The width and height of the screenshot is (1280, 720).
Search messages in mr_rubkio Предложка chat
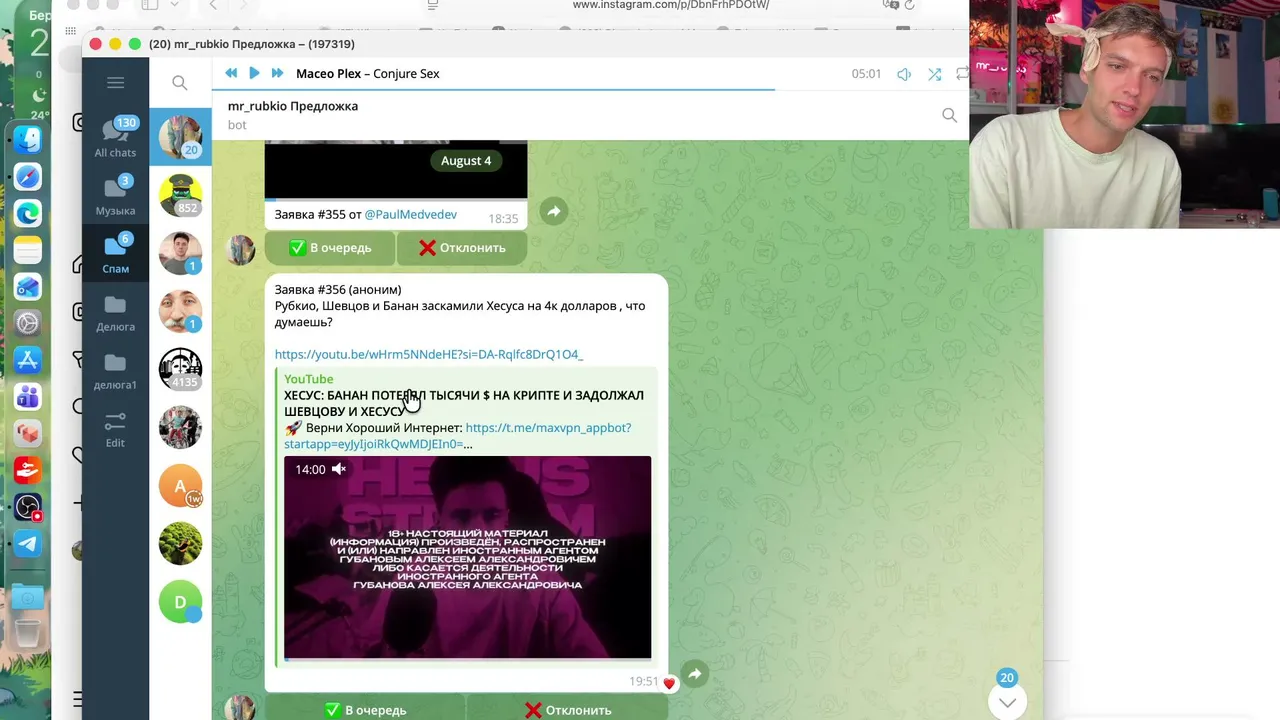[949, 115]
